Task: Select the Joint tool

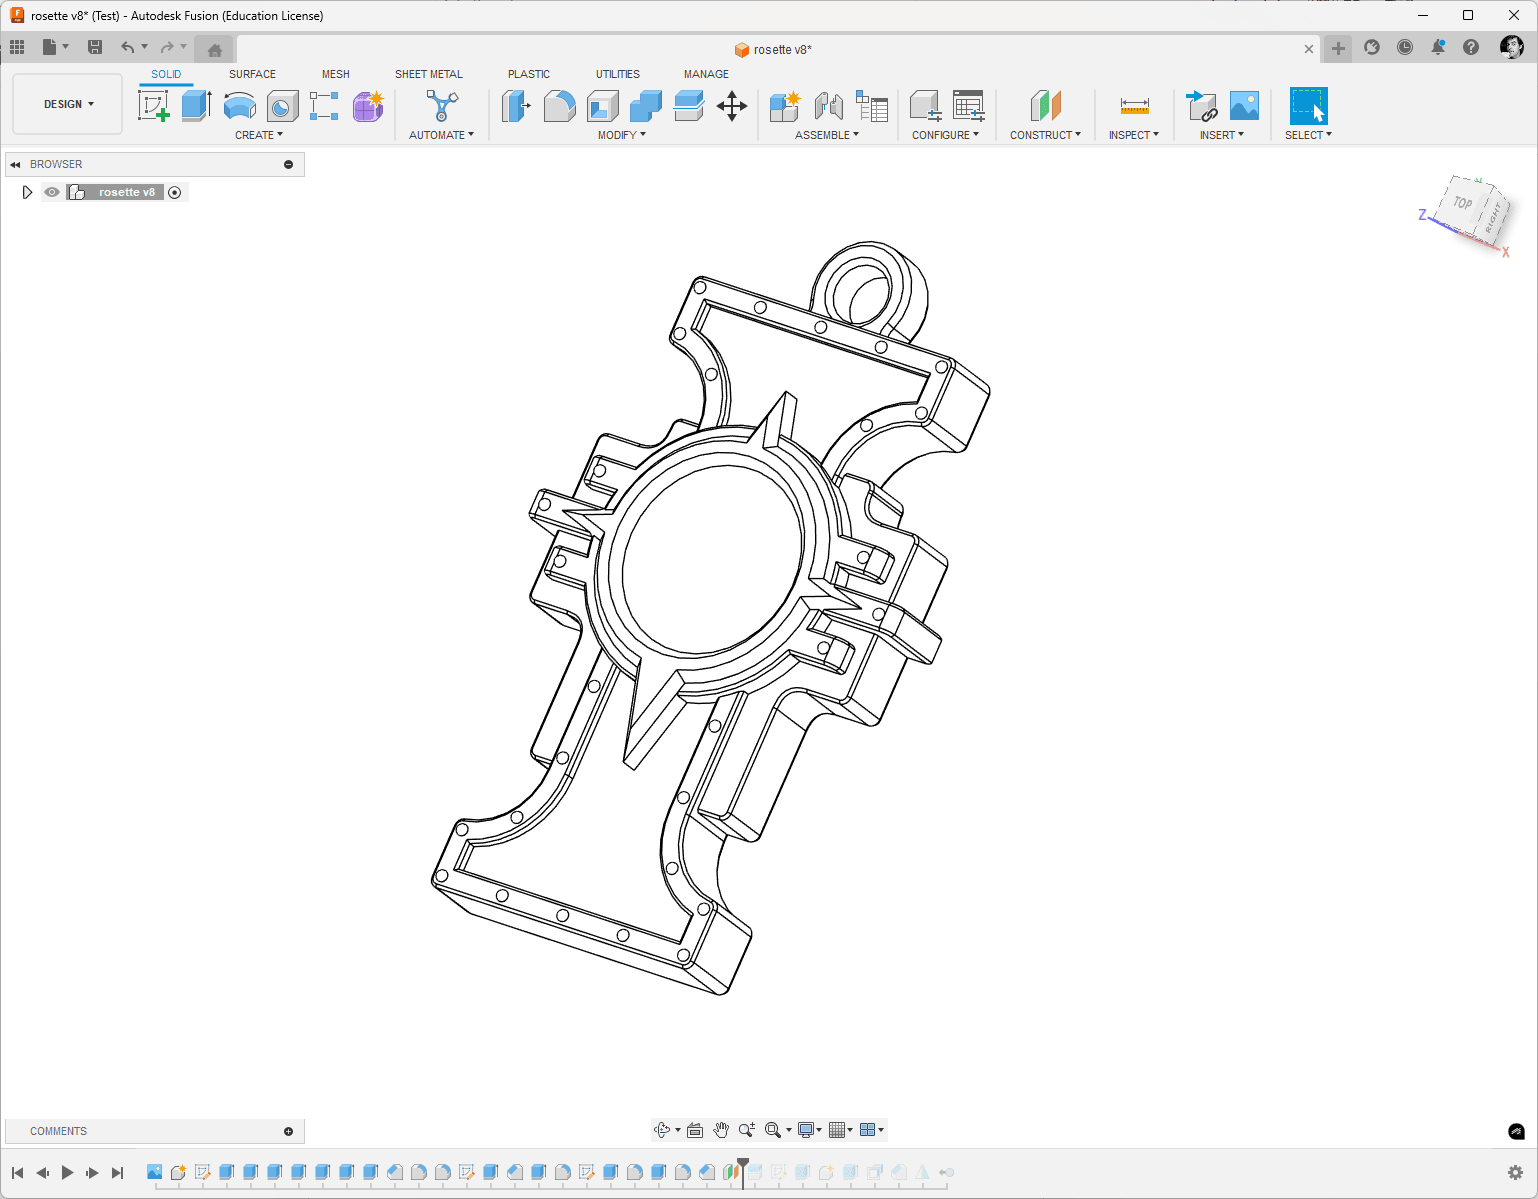Action: pos(828,105)
